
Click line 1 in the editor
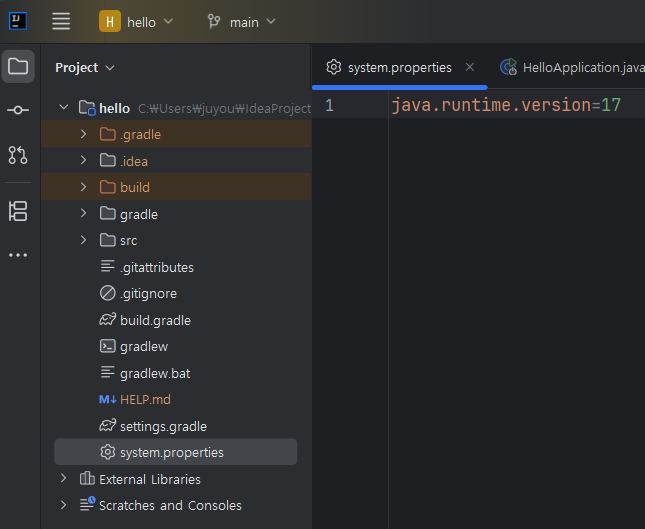point(505,105)
